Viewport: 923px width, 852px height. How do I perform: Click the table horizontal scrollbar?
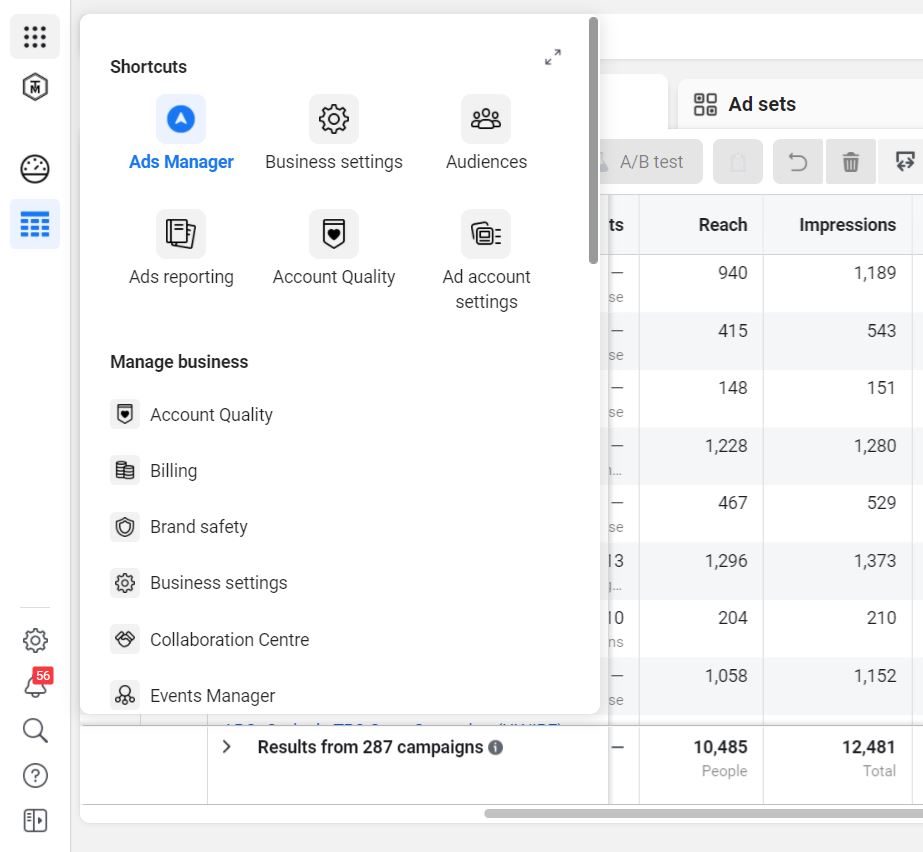point(703,813)
